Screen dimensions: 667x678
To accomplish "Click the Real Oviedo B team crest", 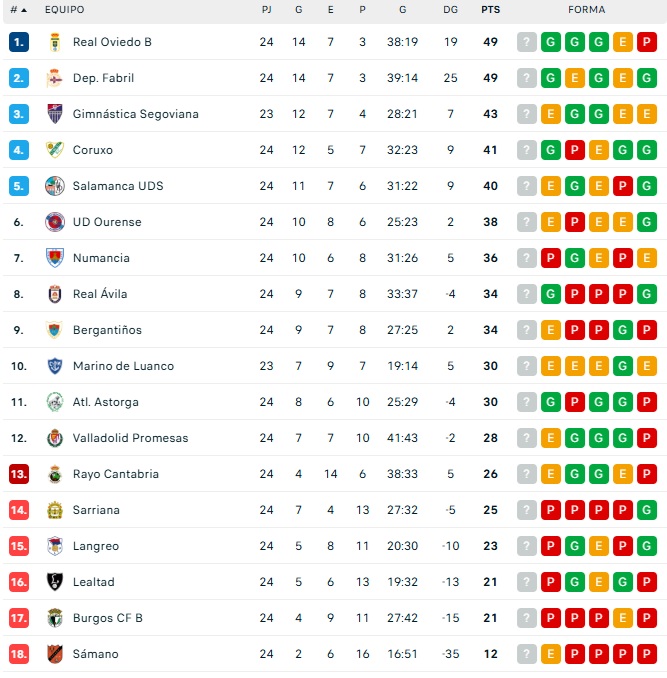I will [x=54, y=42].
